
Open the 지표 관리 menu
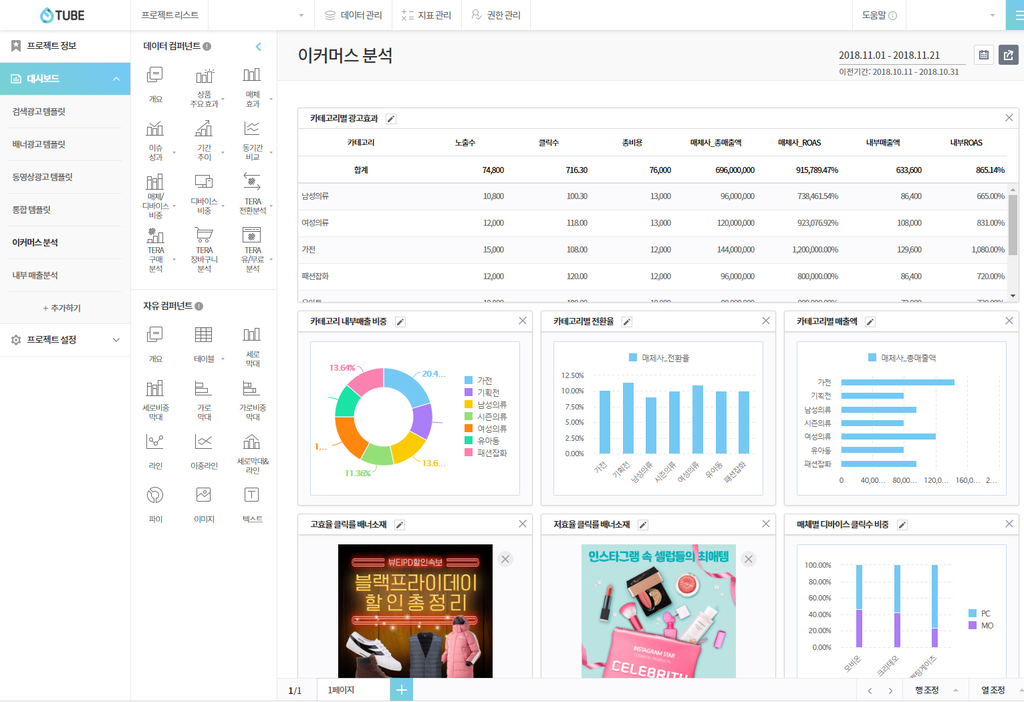426,15
